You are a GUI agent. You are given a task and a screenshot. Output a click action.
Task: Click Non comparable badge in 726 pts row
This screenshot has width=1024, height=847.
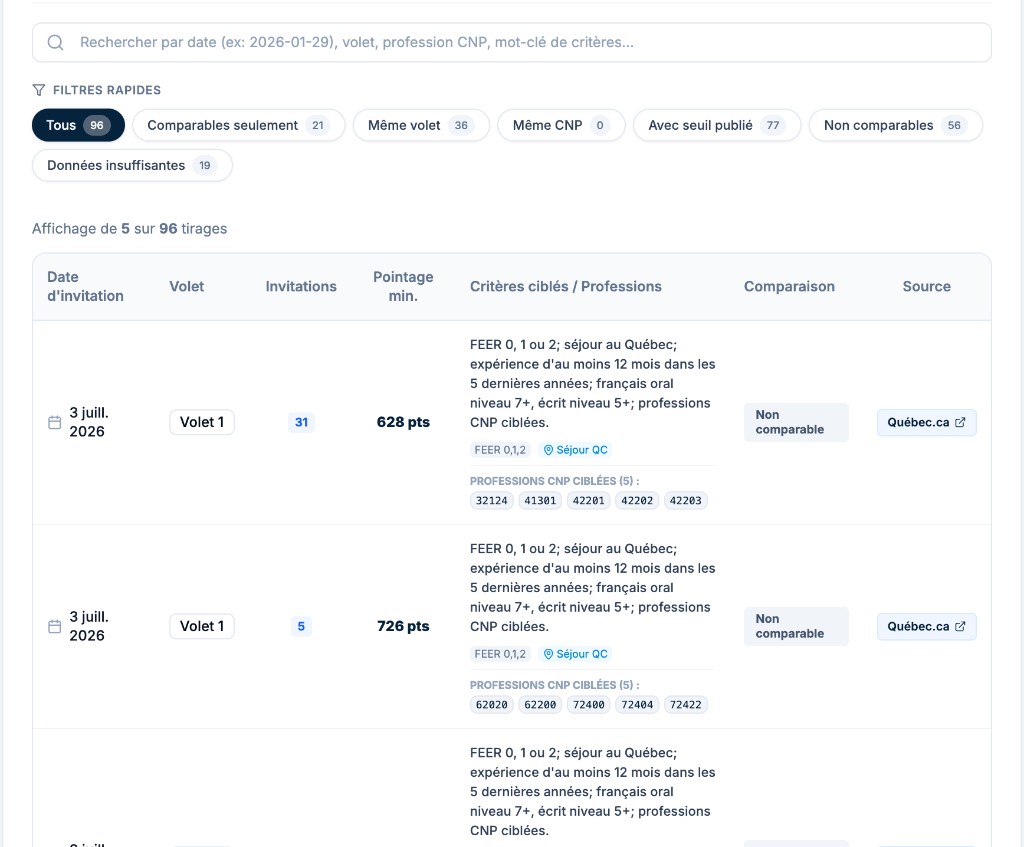(x=796, y=626)
